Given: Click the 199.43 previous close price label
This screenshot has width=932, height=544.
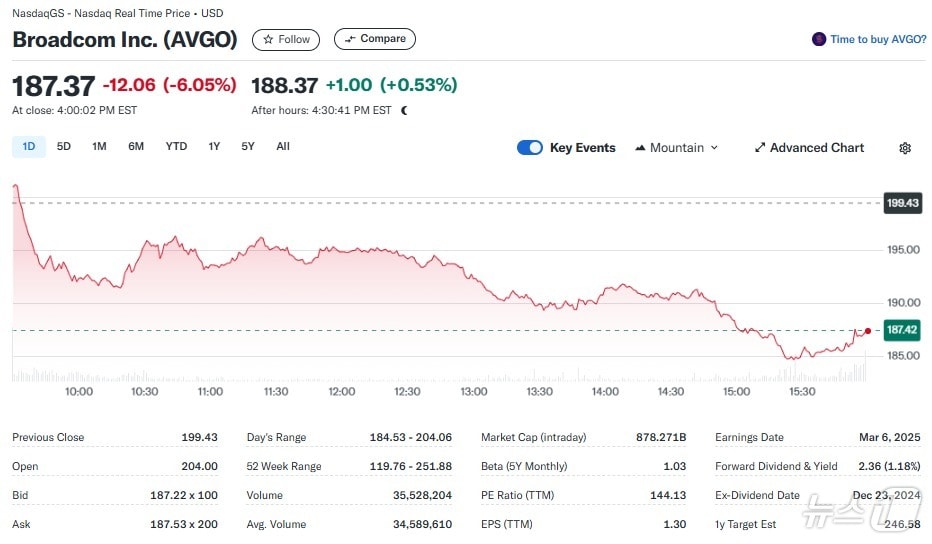Looking at the screenshot, I should coord(902,203).
